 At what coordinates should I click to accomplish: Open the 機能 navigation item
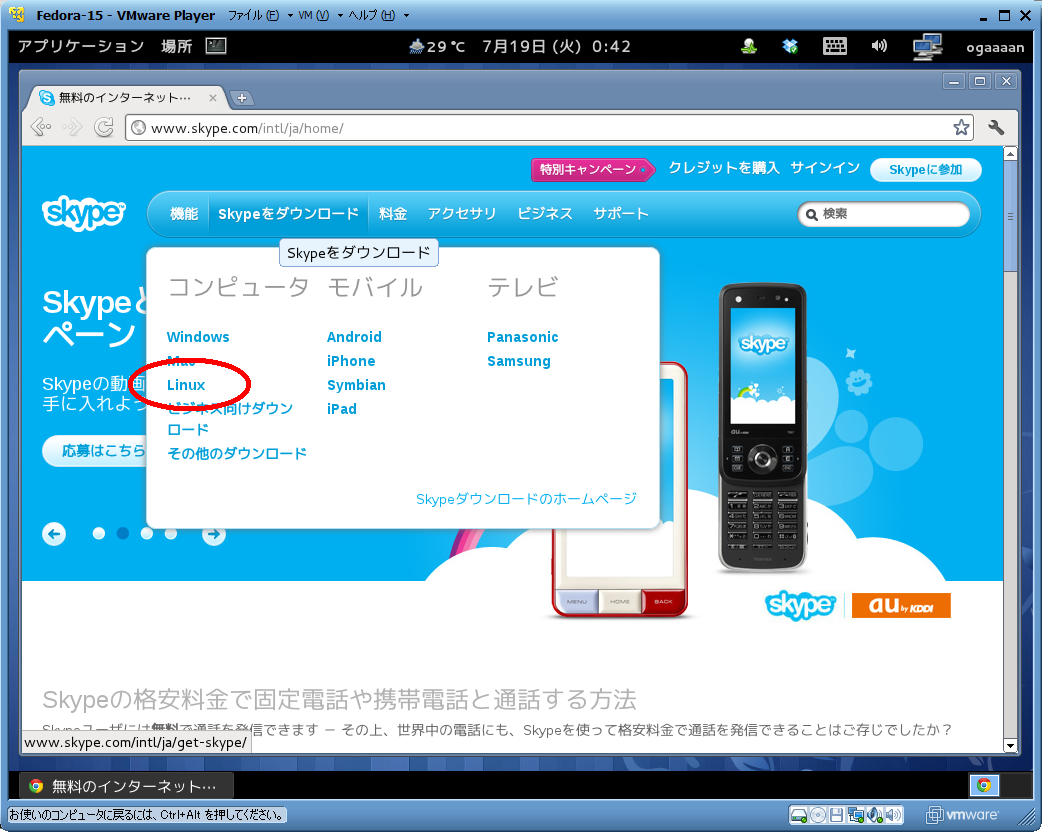[x=184, y=214]
